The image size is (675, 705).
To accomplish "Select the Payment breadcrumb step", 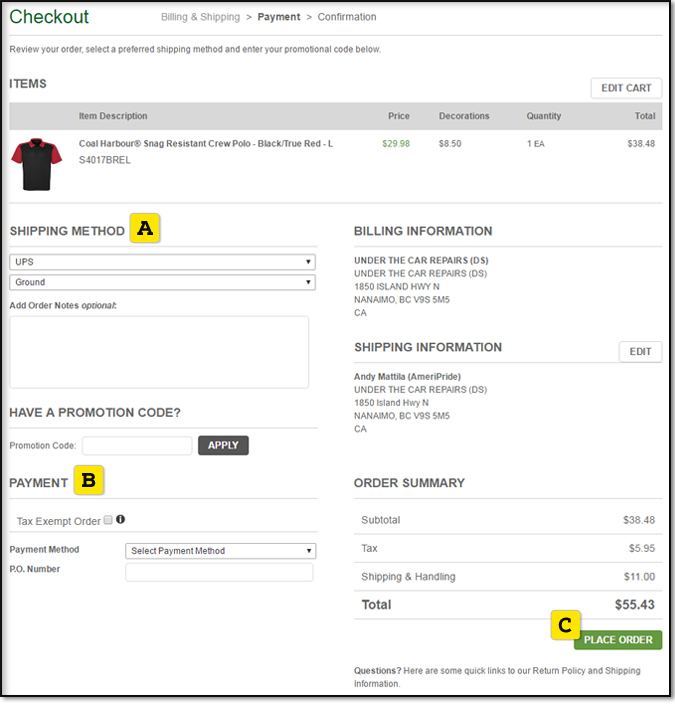I will [x=279, y=17].
